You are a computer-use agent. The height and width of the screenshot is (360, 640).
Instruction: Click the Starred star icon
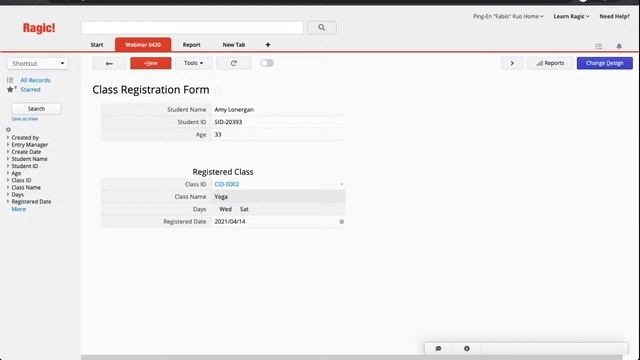(x=11, y=89)
